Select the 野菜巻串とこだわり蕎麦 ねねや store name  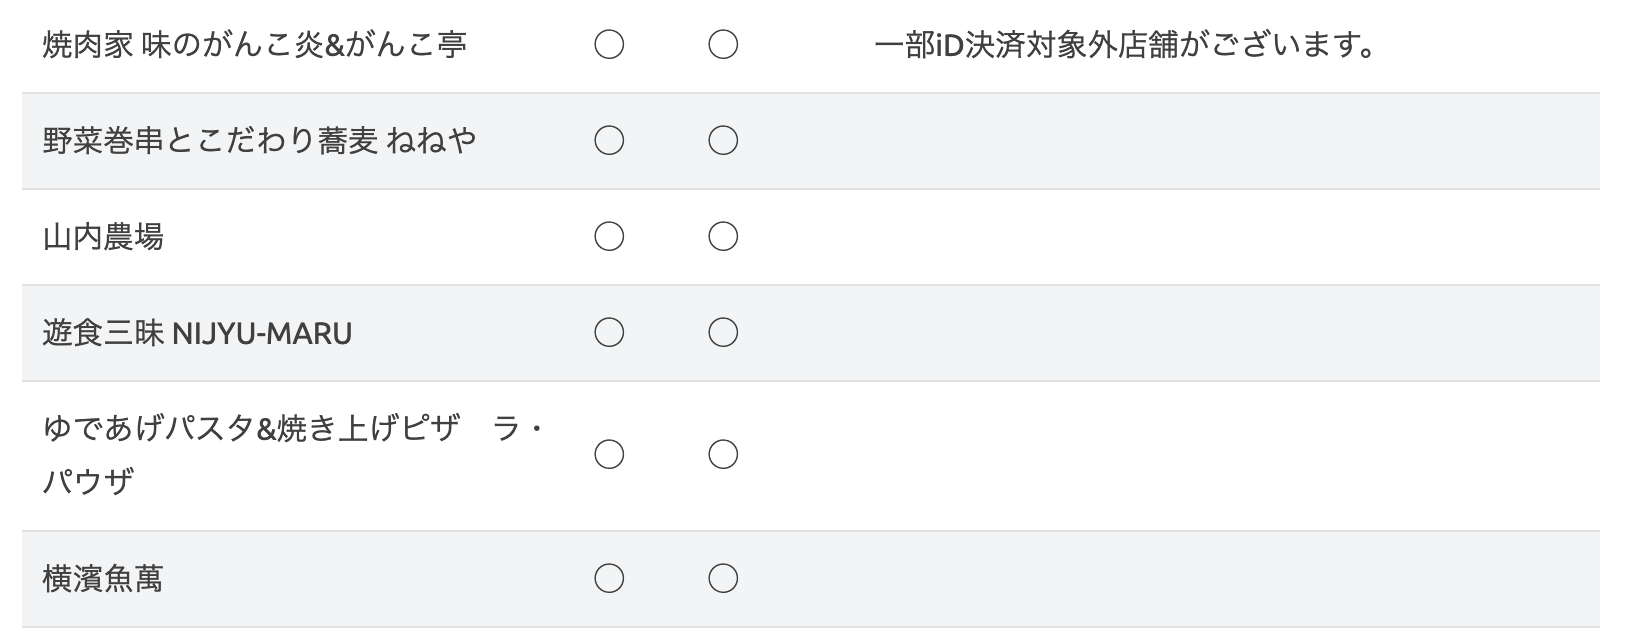click(x=259, y=141)
